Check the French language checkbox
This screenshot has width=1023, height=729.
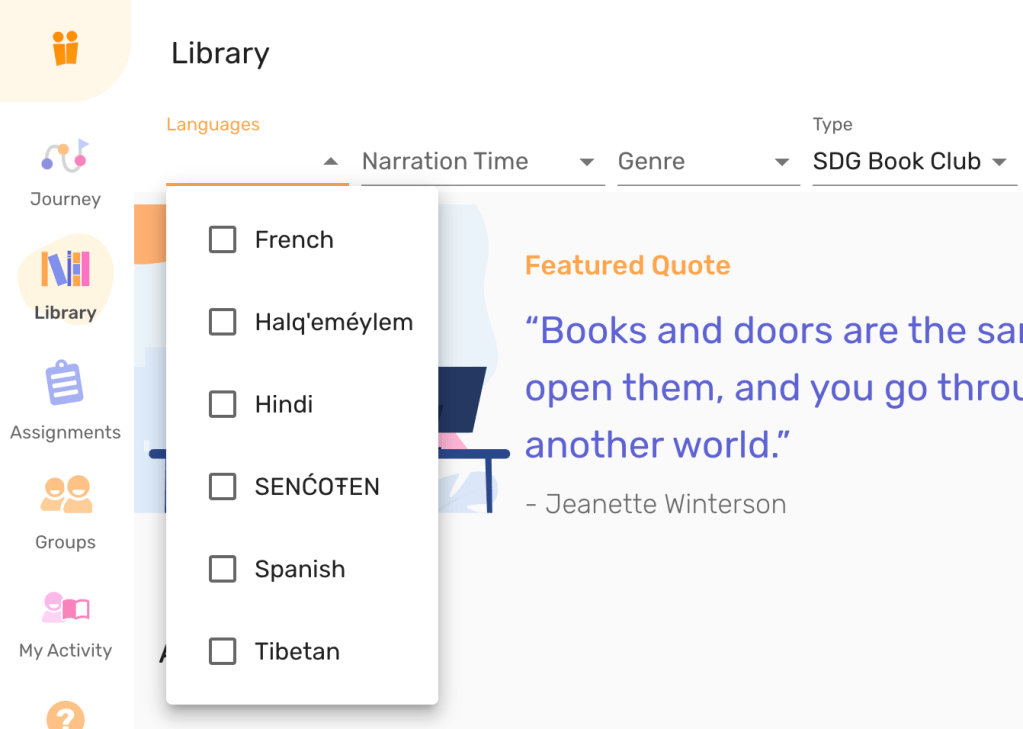click(x=222, y=240)
